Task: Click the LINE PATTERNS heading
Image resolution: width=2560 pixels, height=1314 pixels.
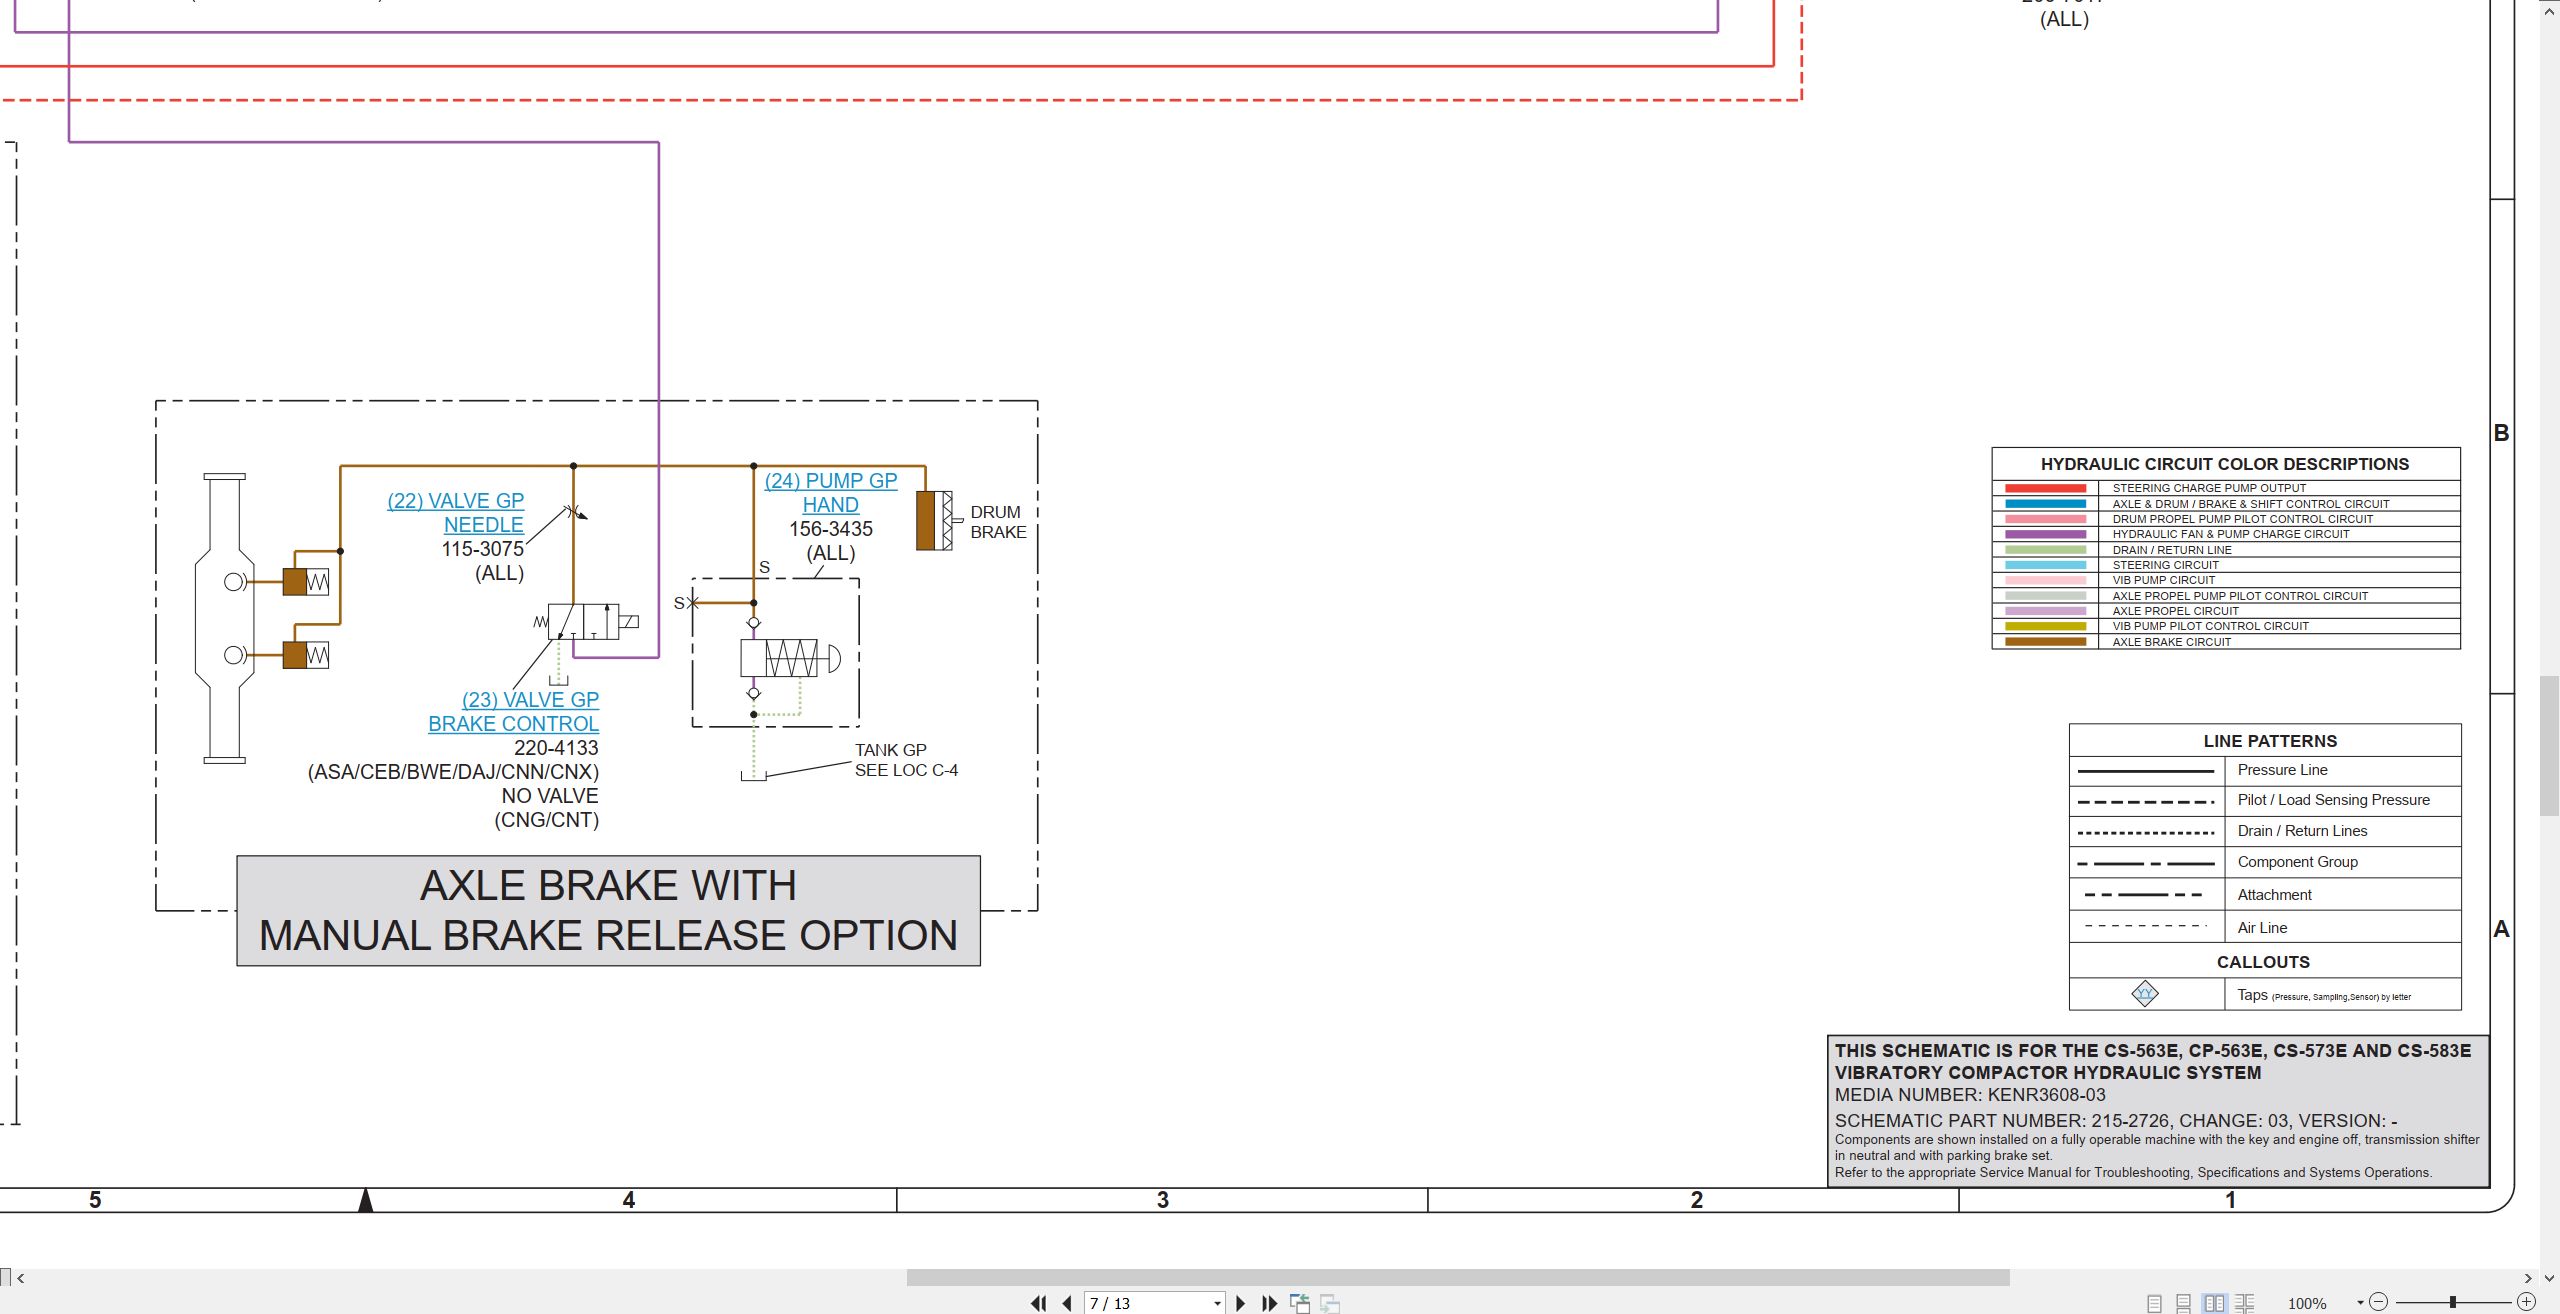Action: pos(2270,741)
